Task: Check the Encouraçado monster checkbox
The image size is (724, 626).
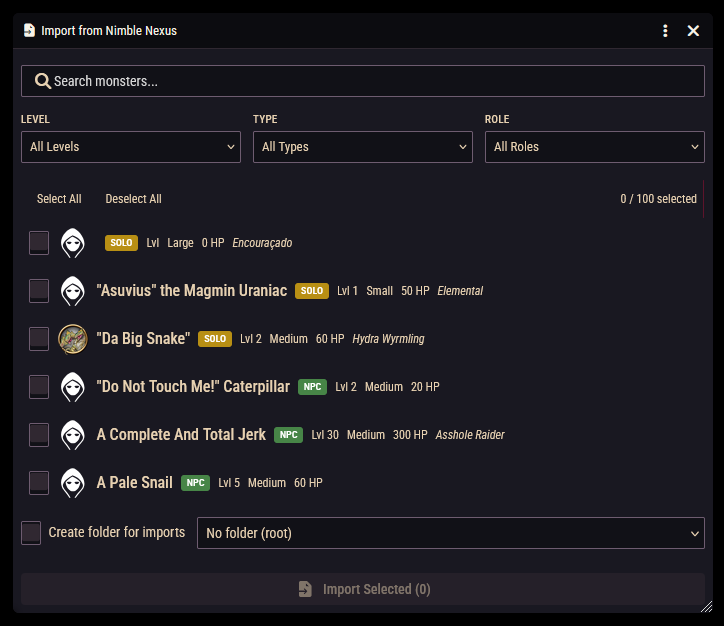Action: pos(39,243)
